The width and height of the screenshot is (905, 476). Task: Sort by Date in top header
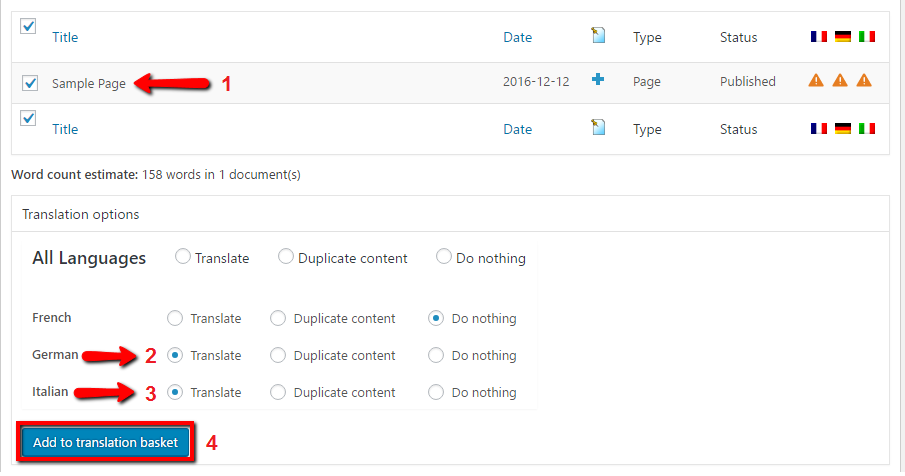point(517,37)
